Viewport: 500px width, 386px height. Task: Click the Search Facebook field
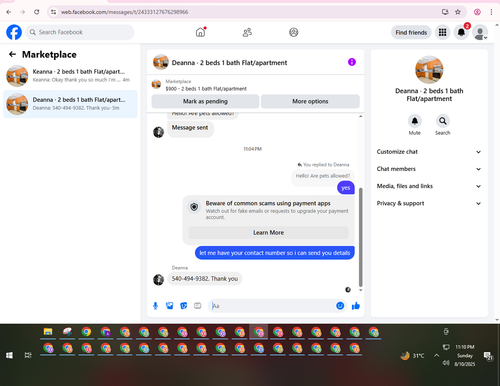(x=80, y=32)
